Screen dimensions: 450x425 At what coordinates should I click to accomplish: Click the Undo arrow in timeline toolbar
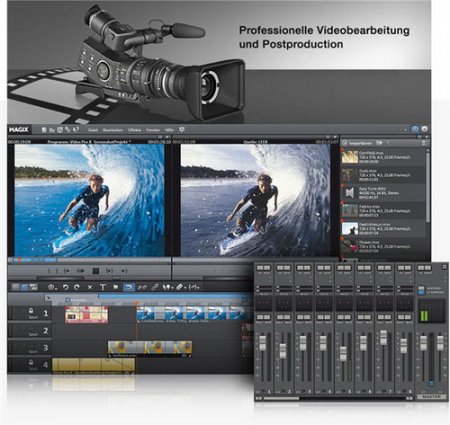(x=65, y=287)
